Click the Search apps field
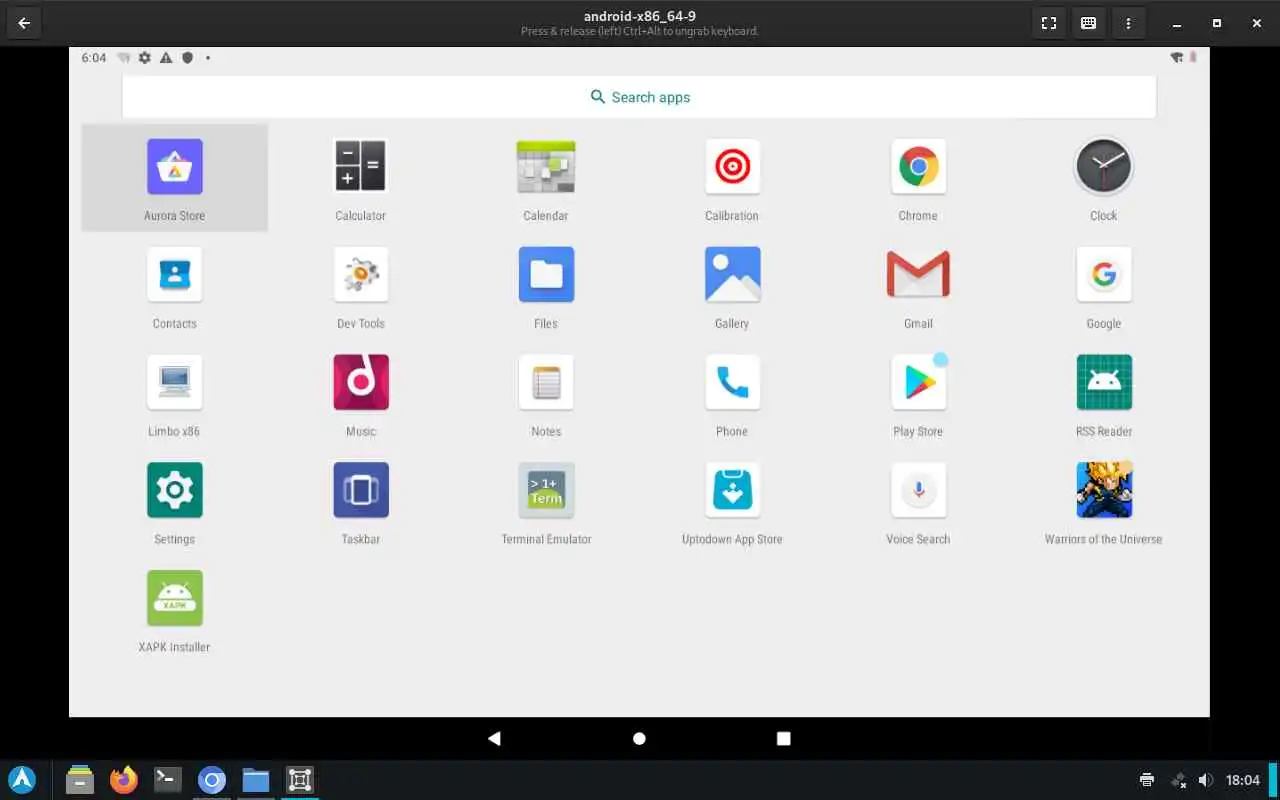This screenshot has width=1280, height=800. click(x=639, y=97)
